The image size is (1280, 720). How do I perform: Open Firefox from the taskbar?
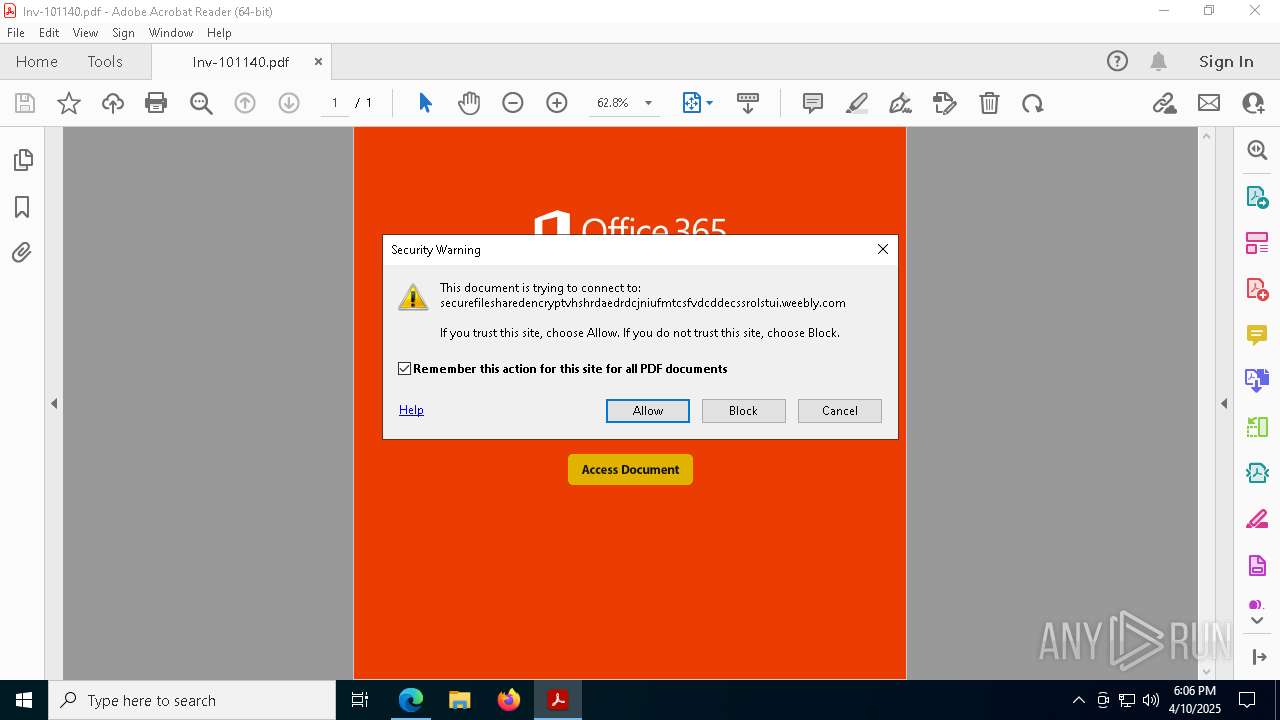pos(509,700)
